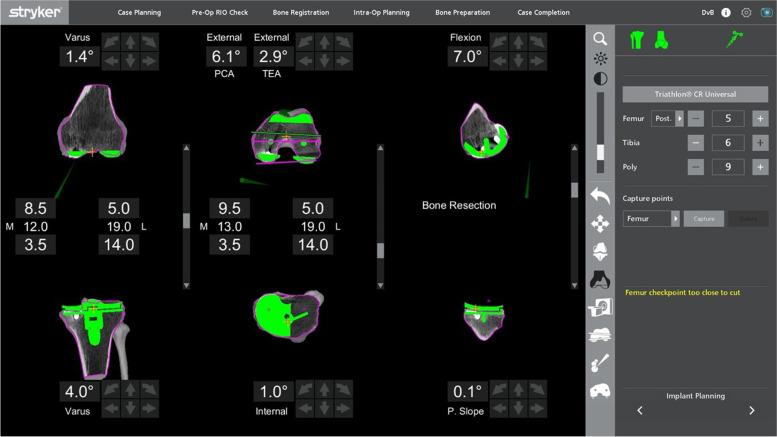The image size is (777, 437).
Task: Expand the Capture points Femur dropdown
Action: coord(651,217)
